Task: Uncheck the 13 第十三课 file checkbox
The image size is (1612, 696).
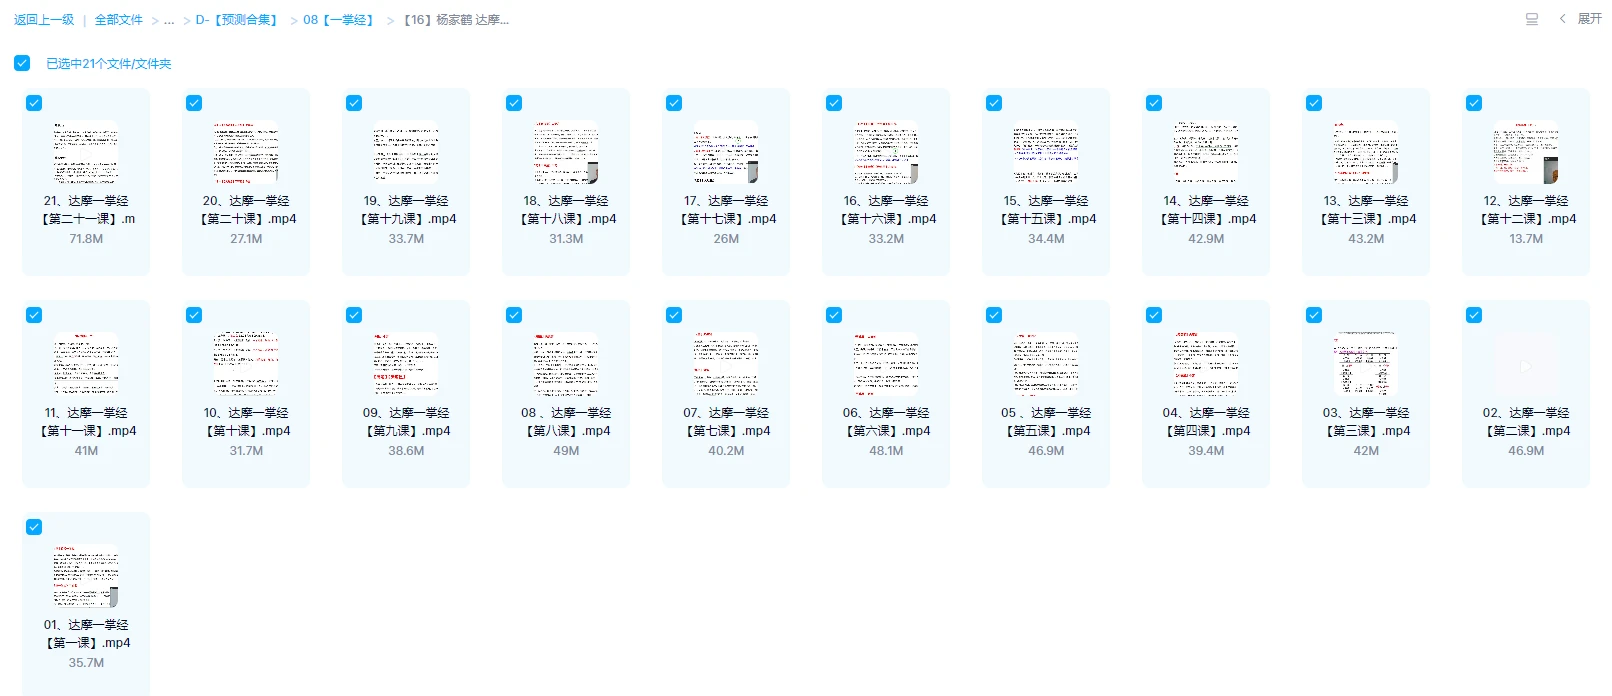Action: [x=1314, y=103]
